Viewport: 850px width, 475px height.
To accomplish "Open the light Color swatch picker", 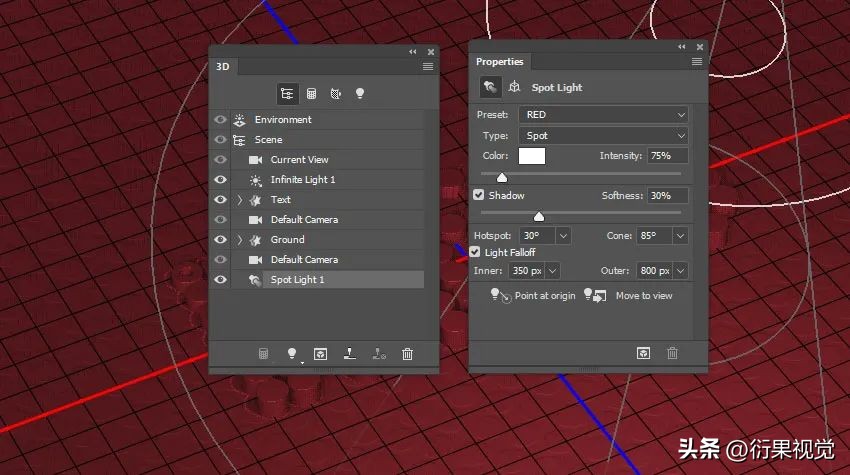I will [x=531, y=156].
